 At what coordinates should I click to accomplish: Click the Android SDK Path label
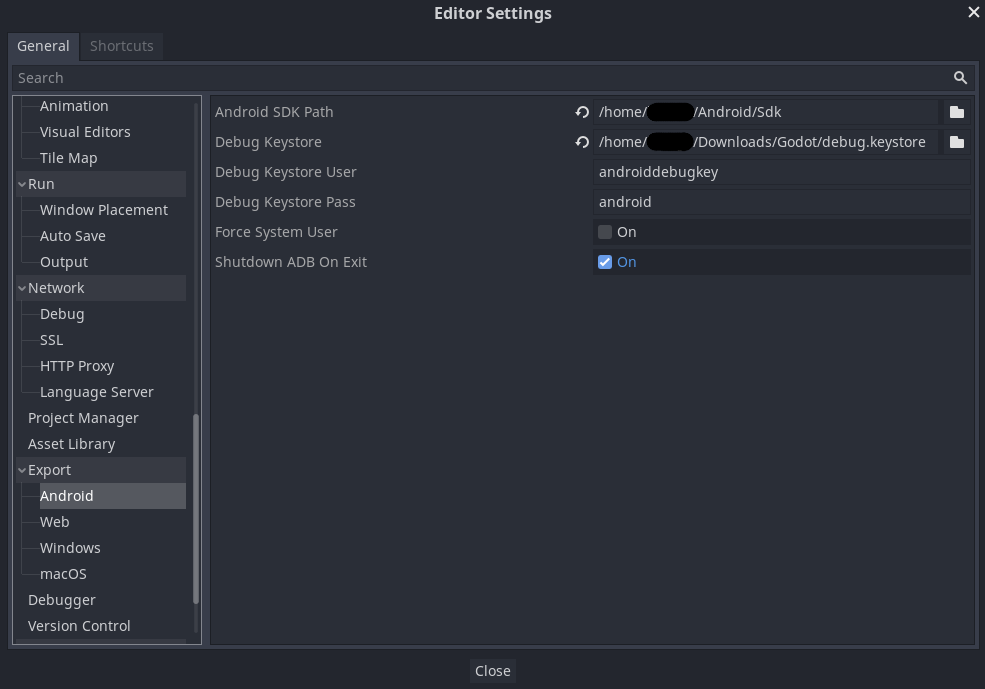pos(275,112)
